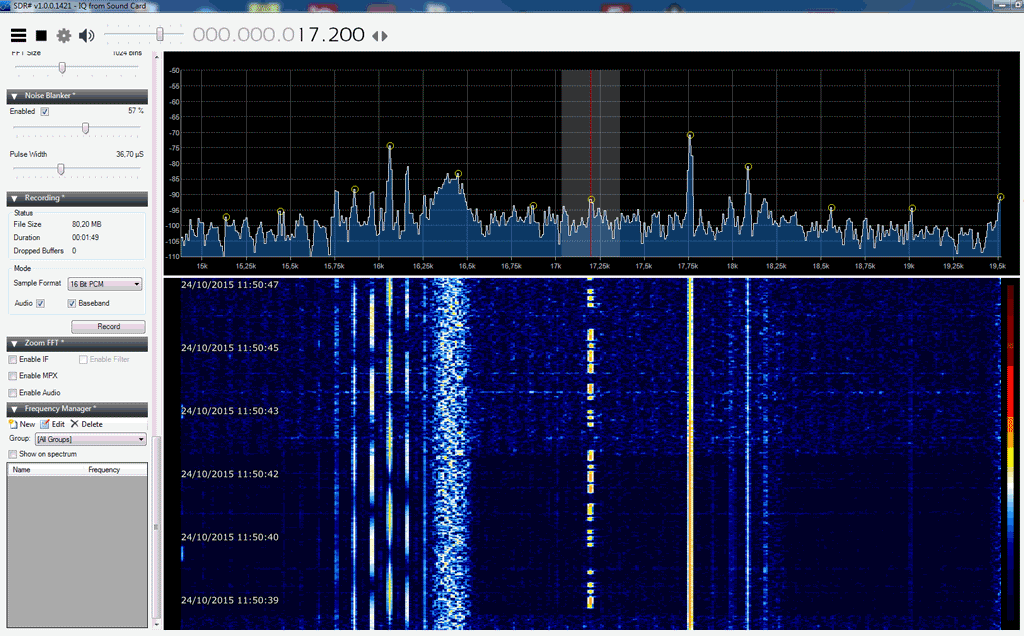Click the 16k frequency axis label

click(x=379, y=266)
